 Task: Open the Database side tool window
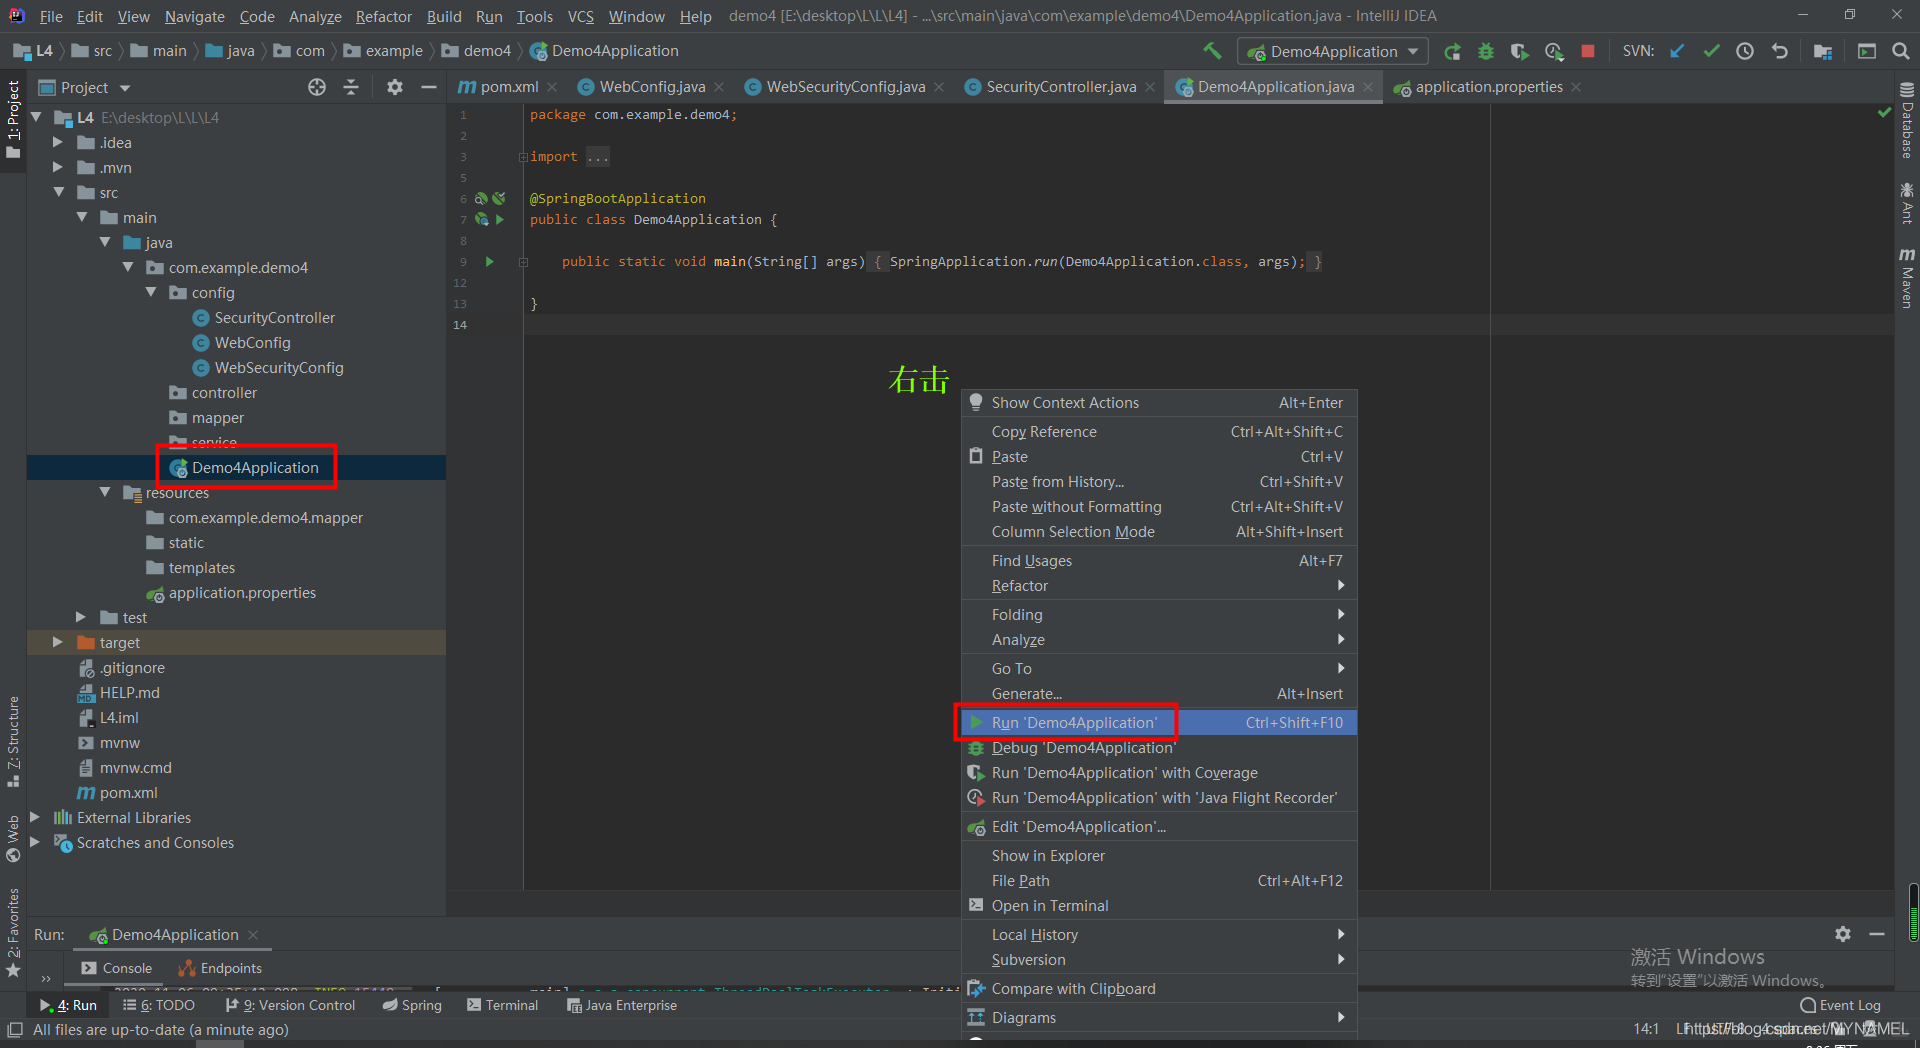1907,120
